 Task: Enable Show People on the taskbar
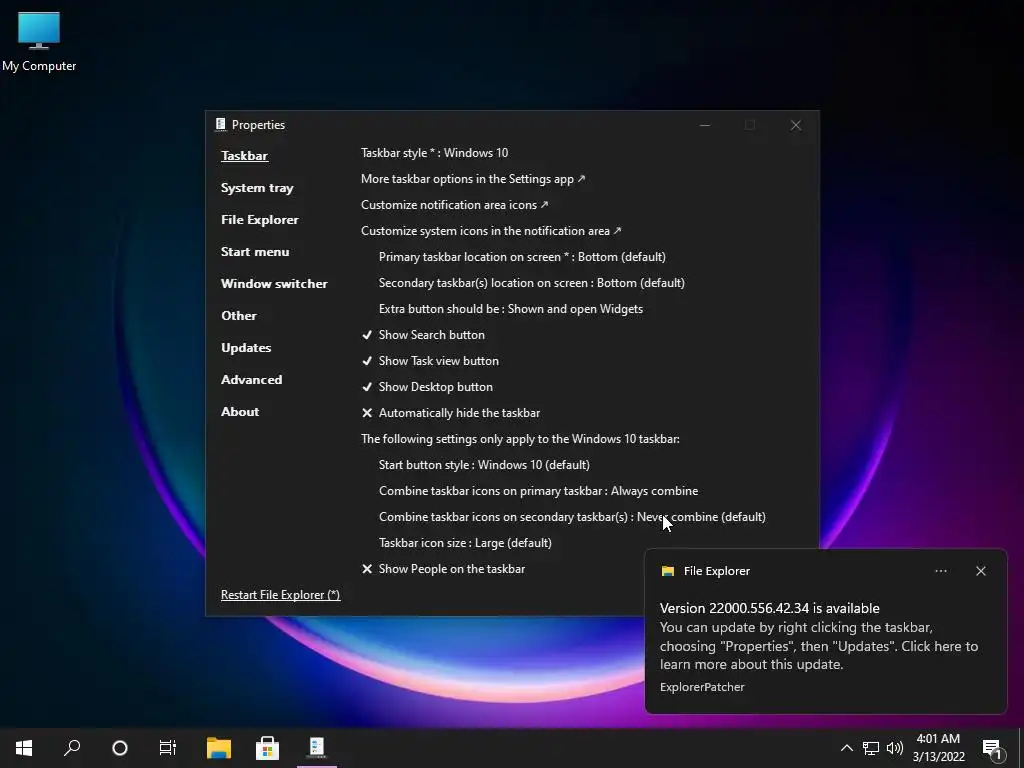click(x=443, y=569)
